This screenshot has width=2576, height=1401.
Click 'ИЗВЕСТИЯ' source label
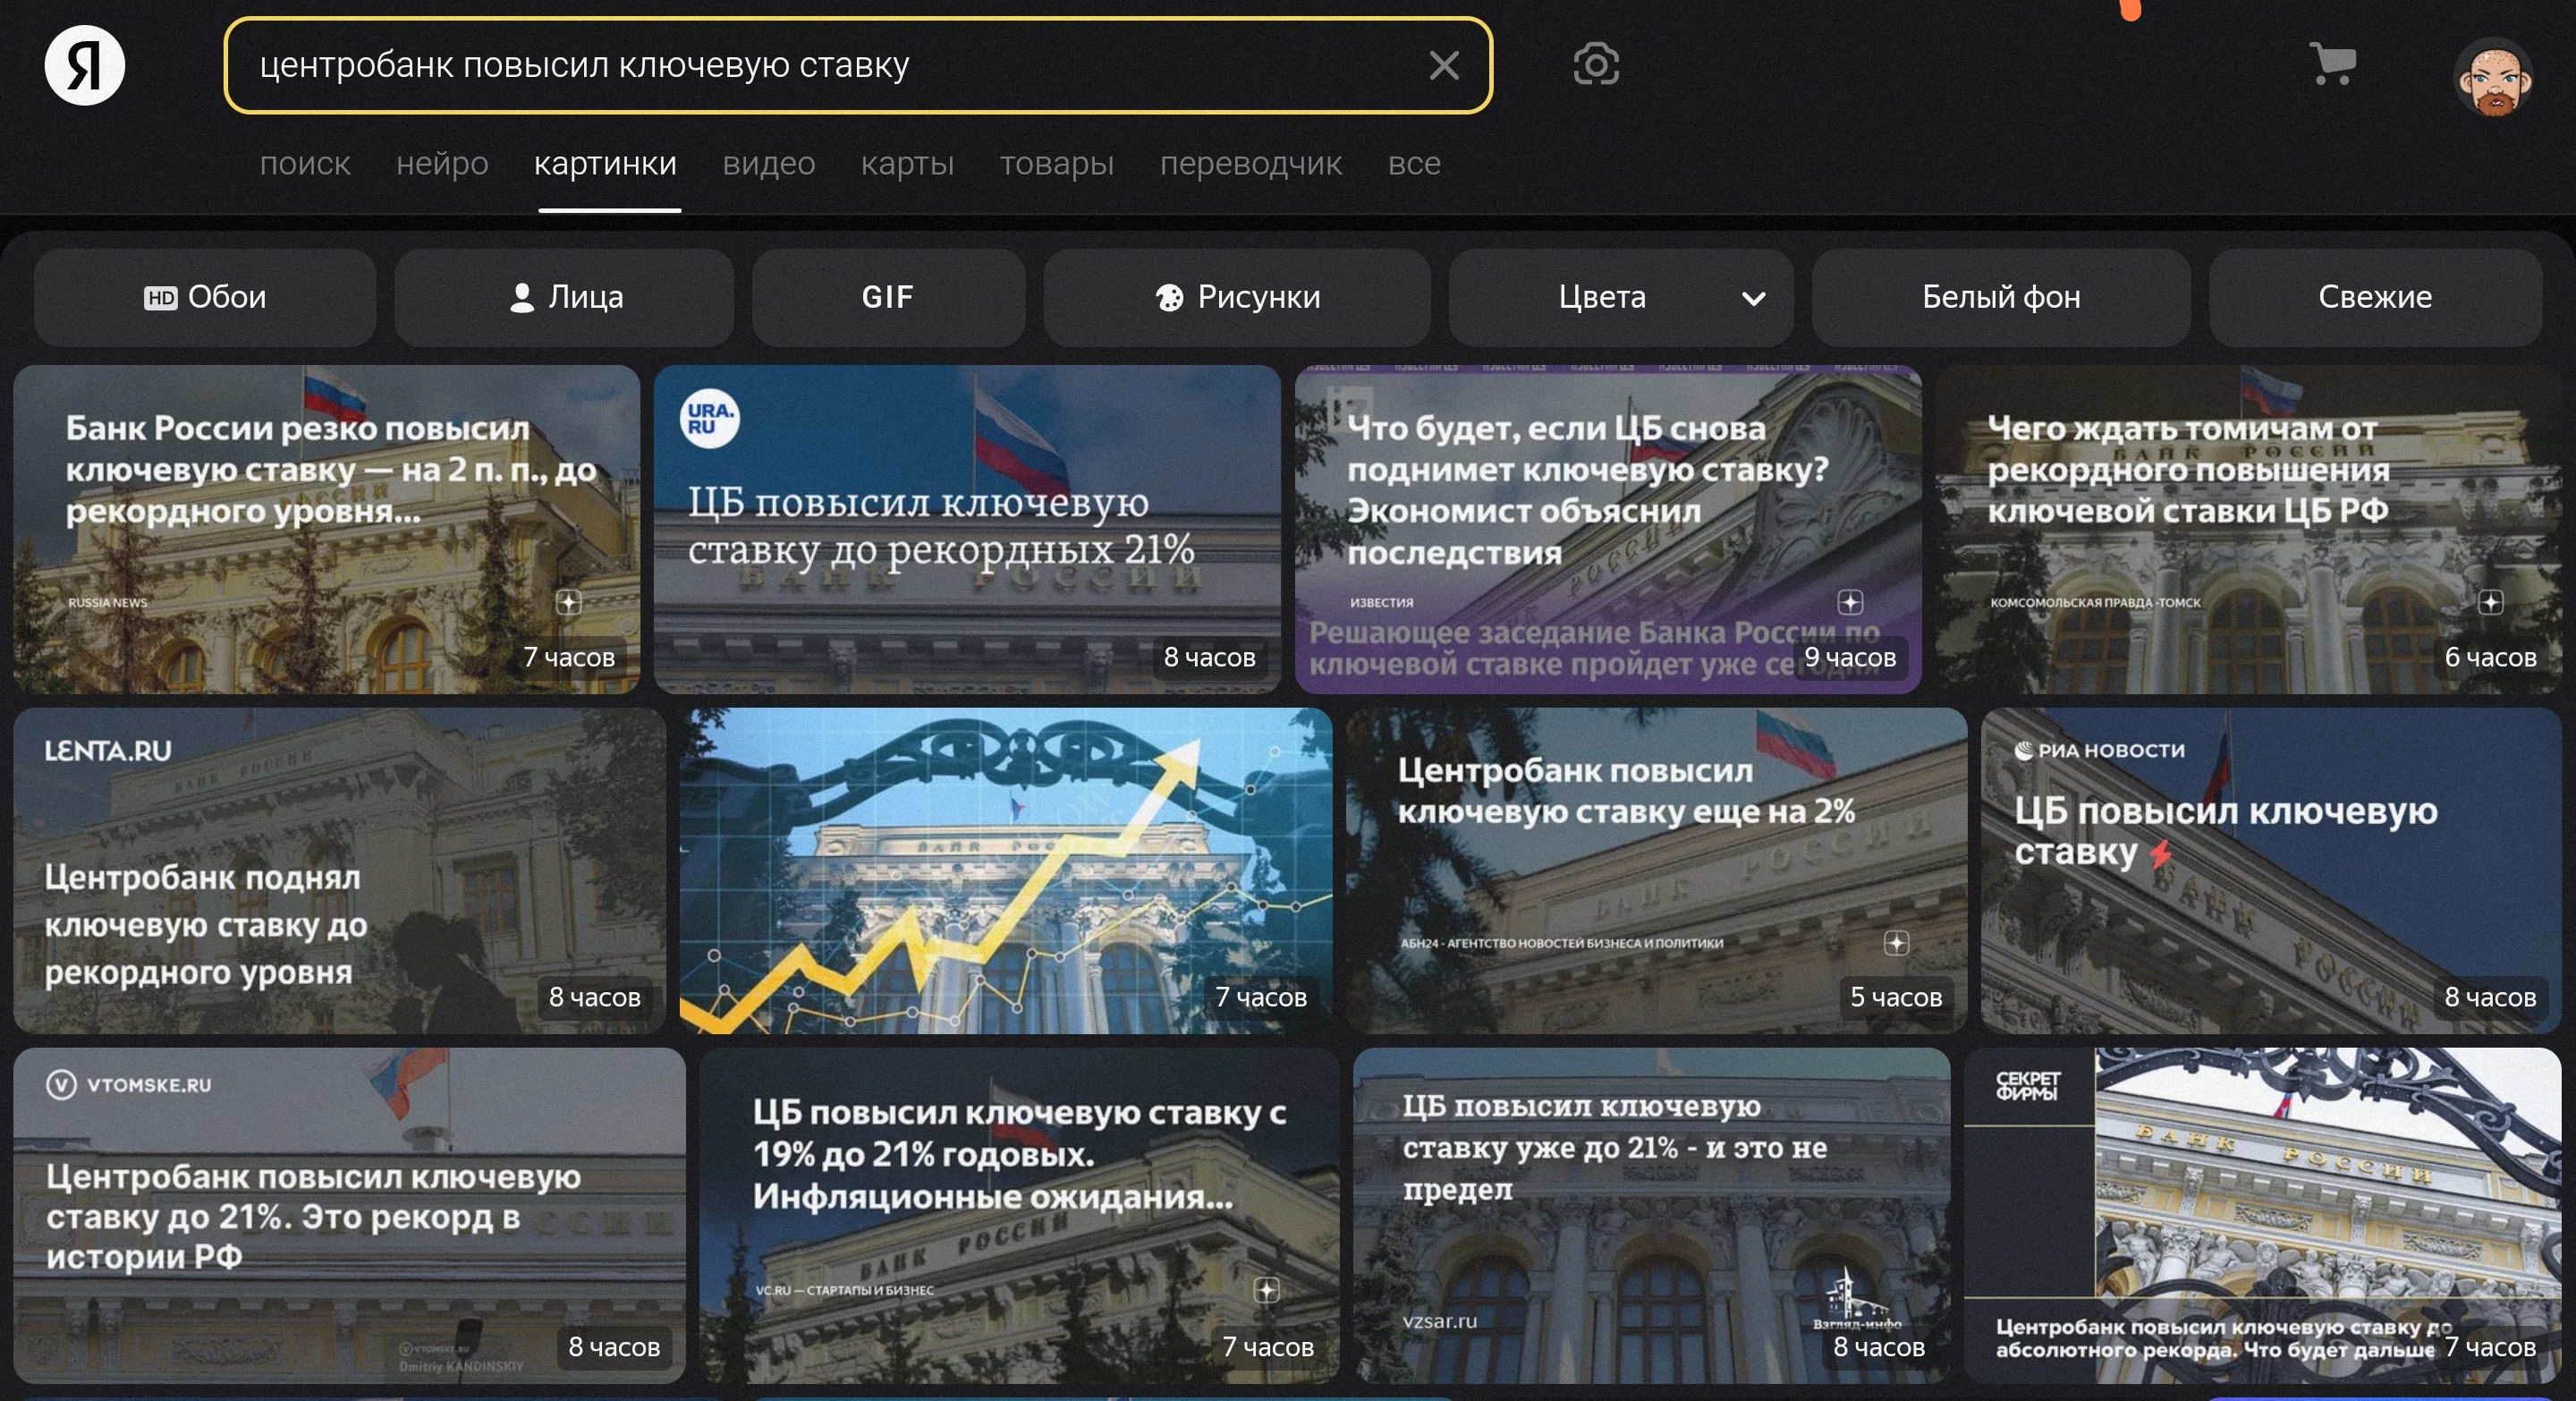click(1381, 602)
